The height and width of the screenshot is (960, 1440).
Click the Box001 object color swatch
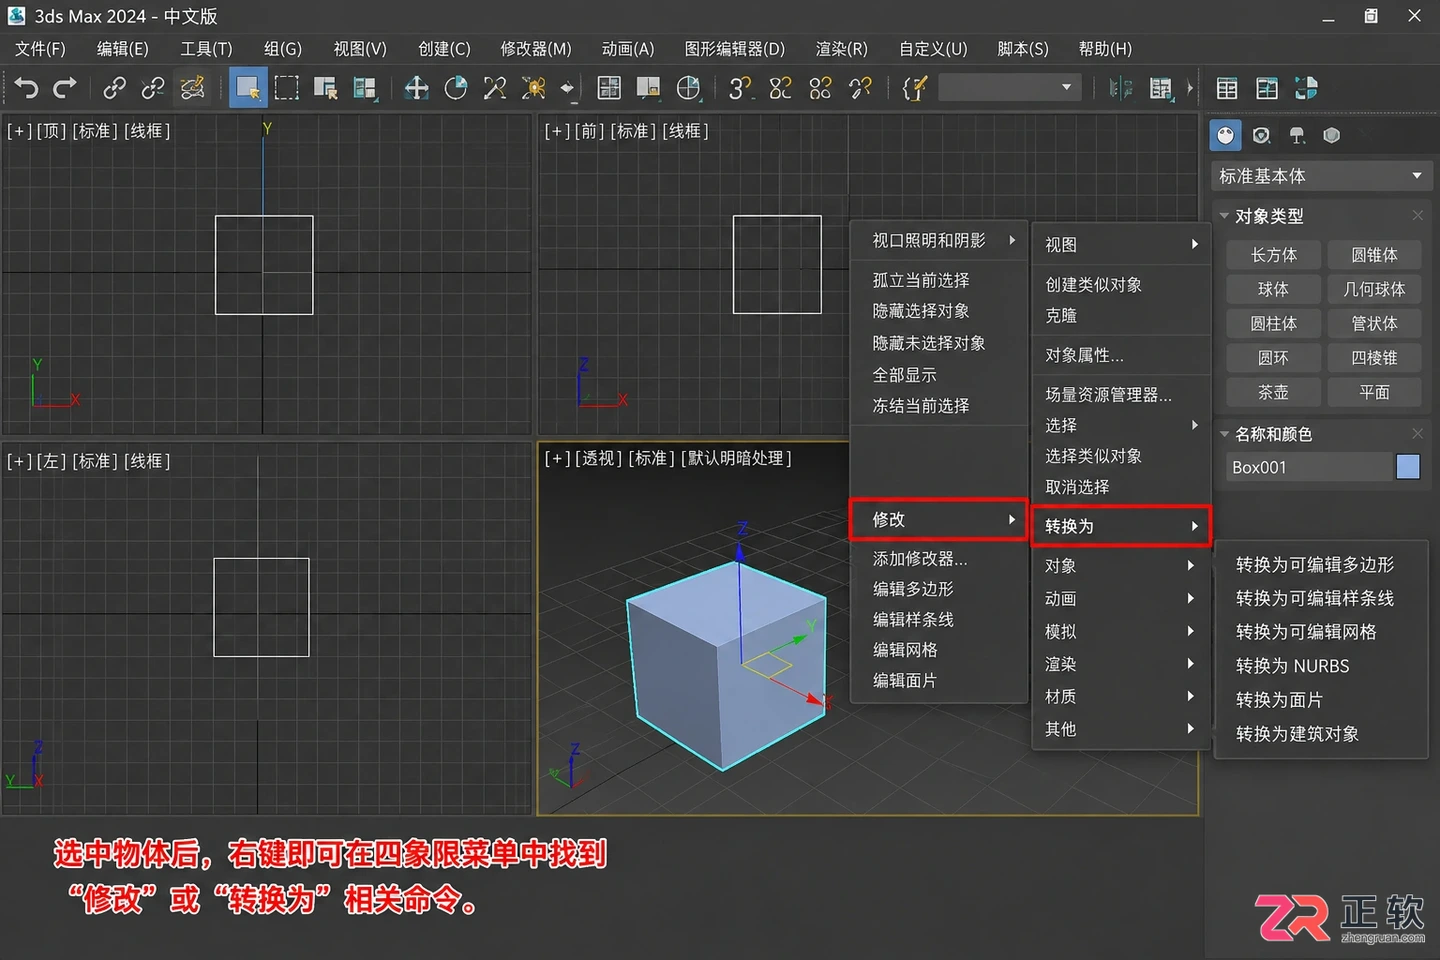(1408, 467)
